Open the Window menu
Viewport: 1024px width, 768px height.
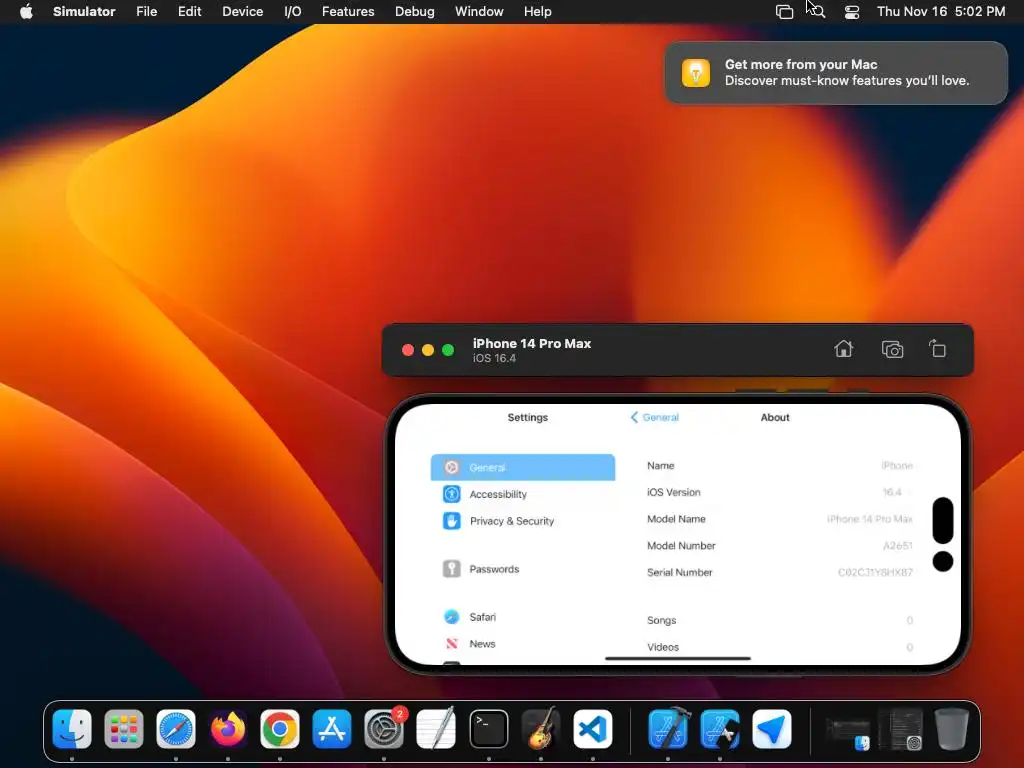(479, 12)
